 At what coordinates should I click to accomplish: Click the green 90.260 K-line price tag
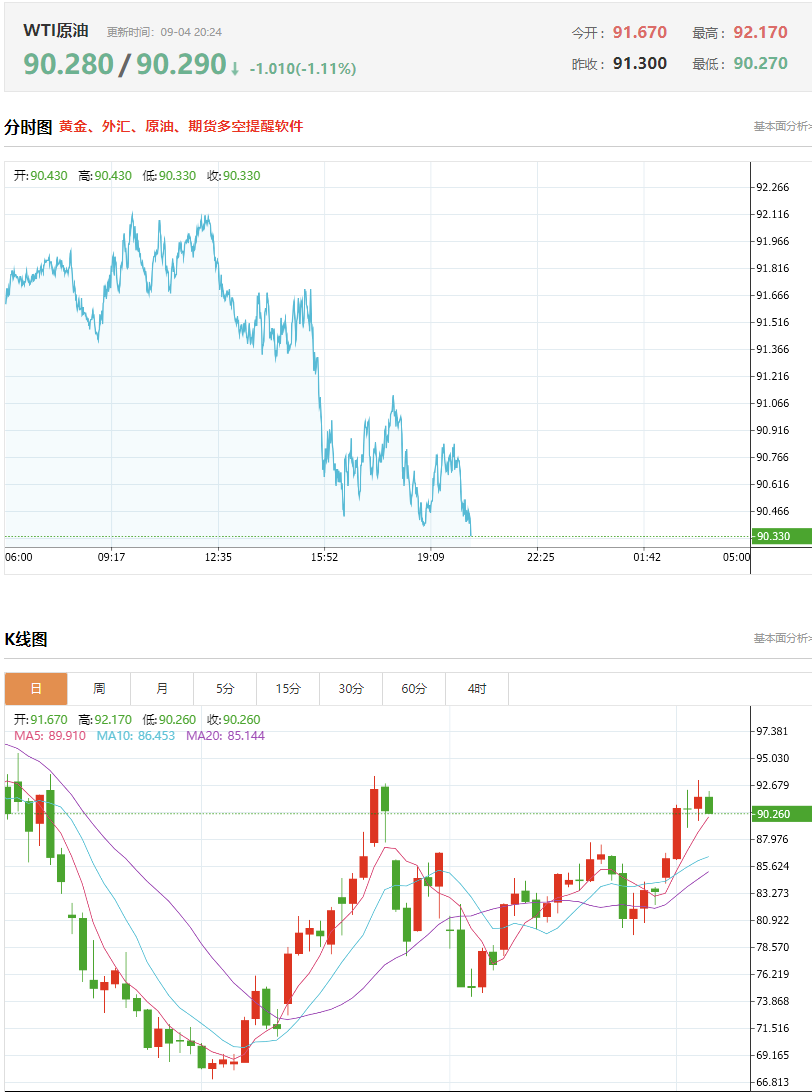pos(781,813)
